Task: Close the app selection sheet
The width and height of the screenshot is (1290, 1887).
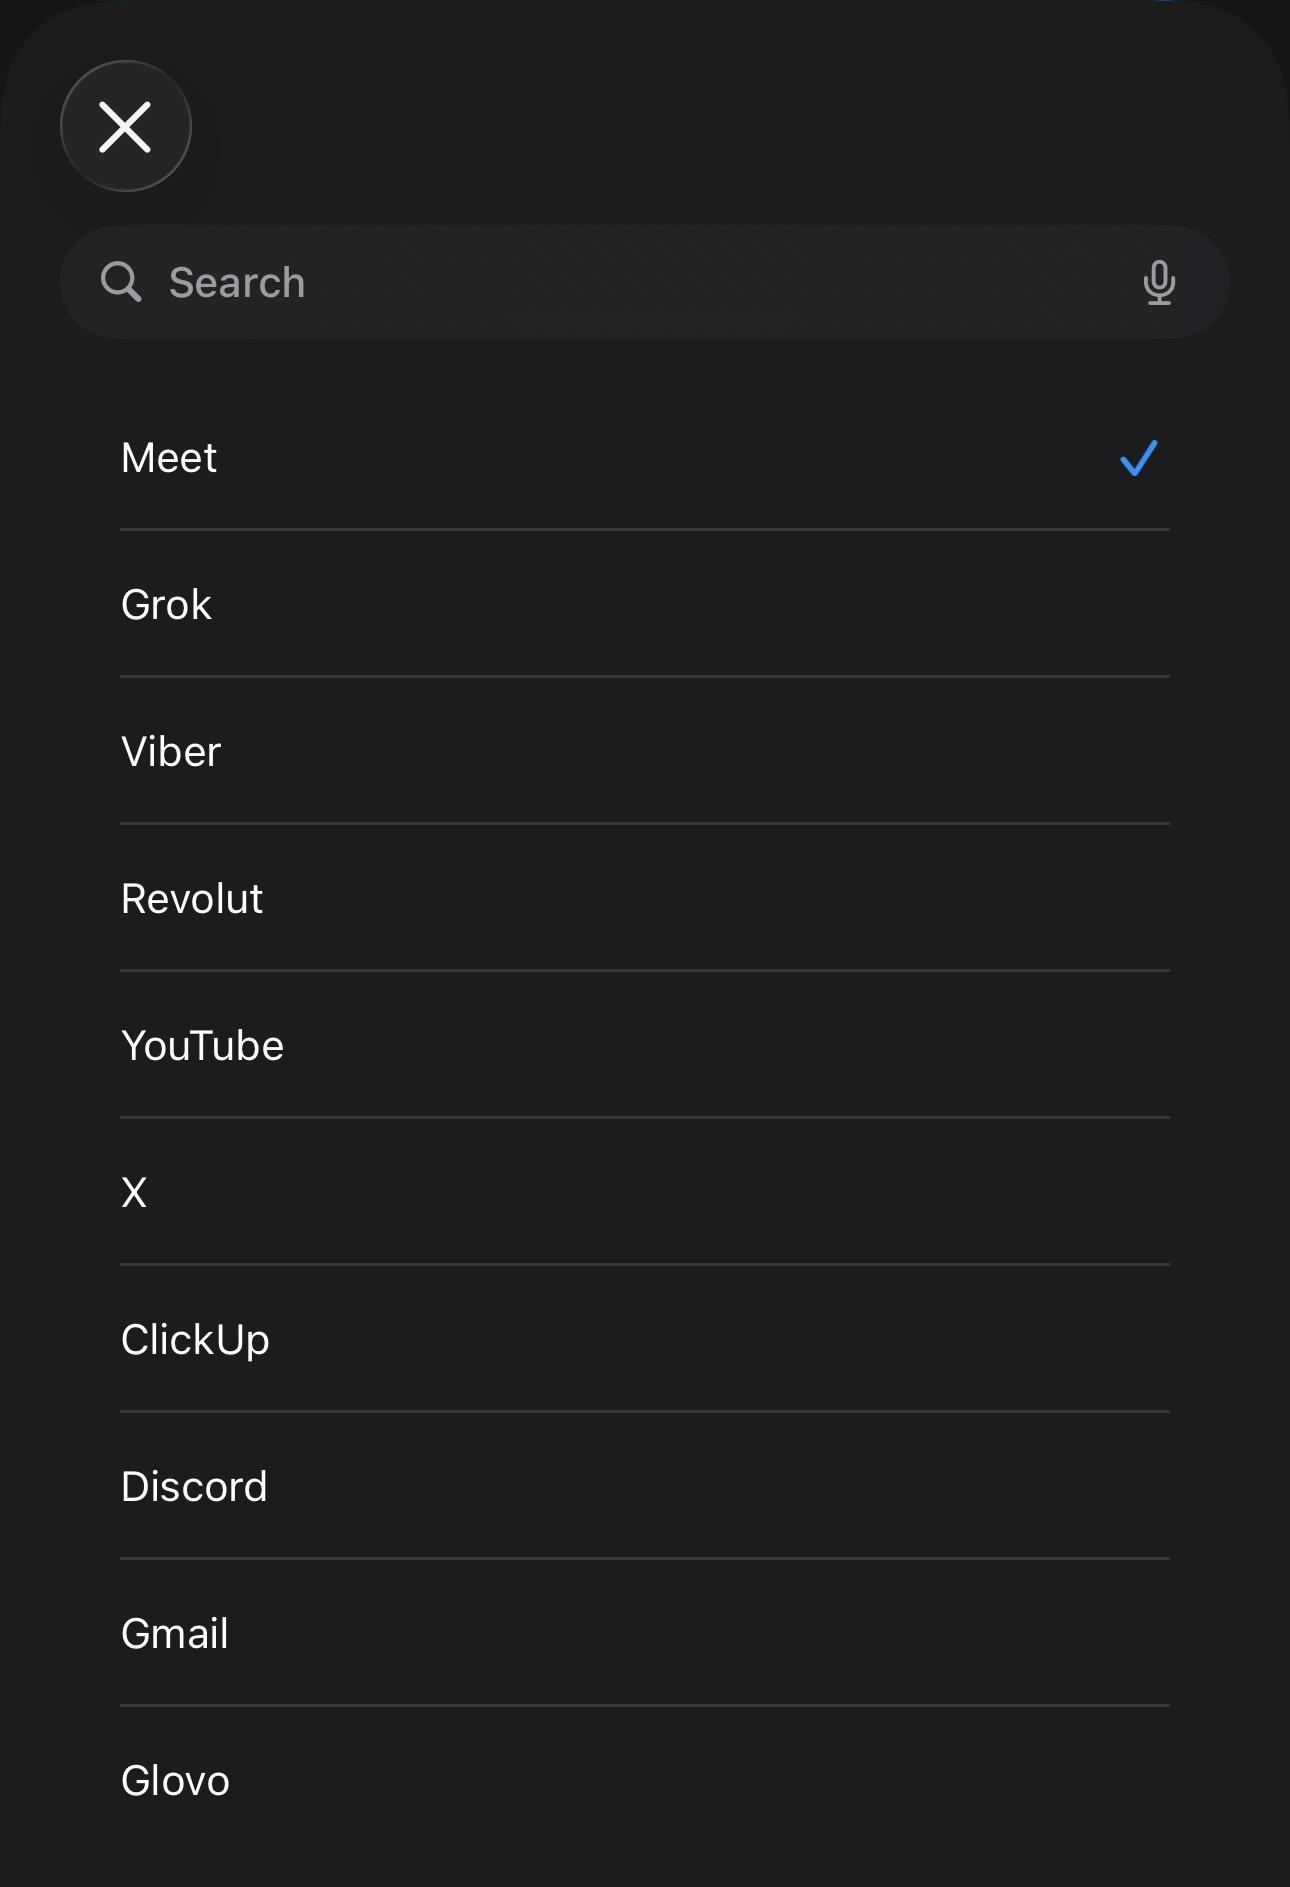Action: pos(125,126)
